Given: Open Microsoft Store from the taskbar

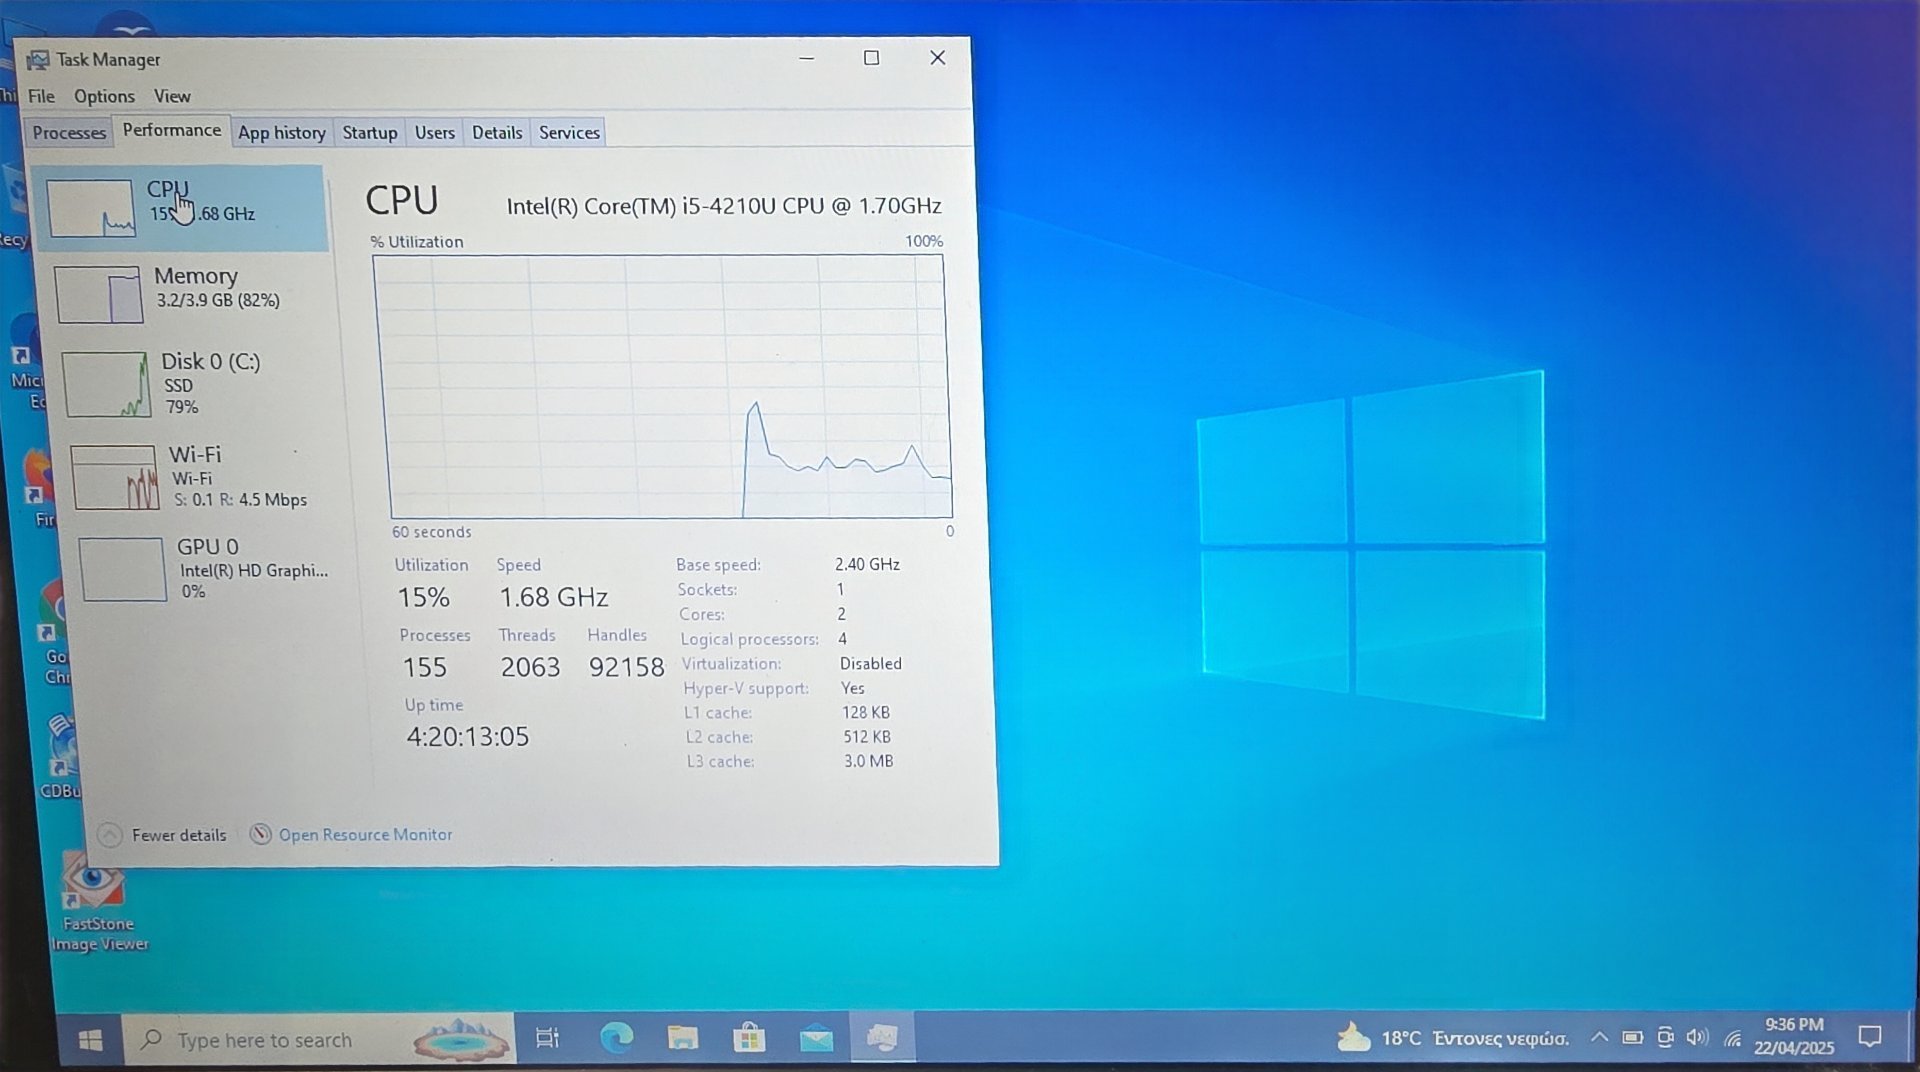Looking at the screenshot, I should 749,1039.
